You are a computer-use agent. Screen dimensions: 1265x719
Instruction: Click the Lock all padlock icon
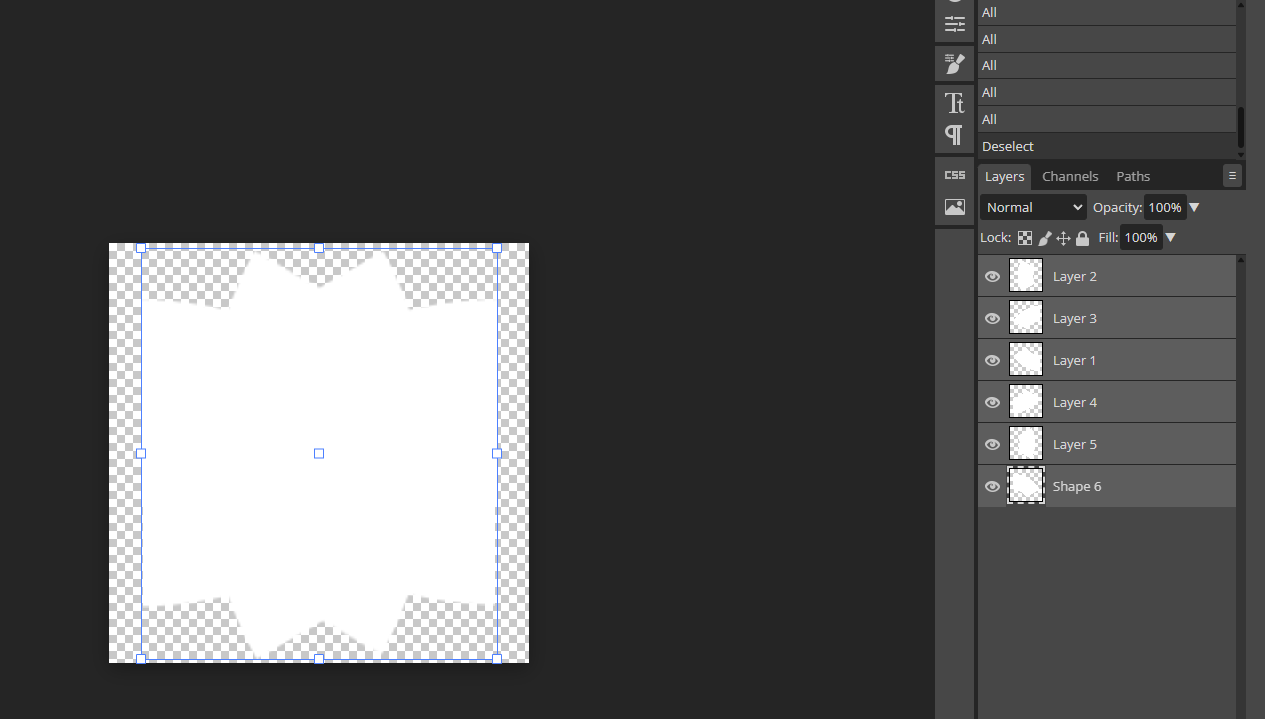coord(1082,238)
